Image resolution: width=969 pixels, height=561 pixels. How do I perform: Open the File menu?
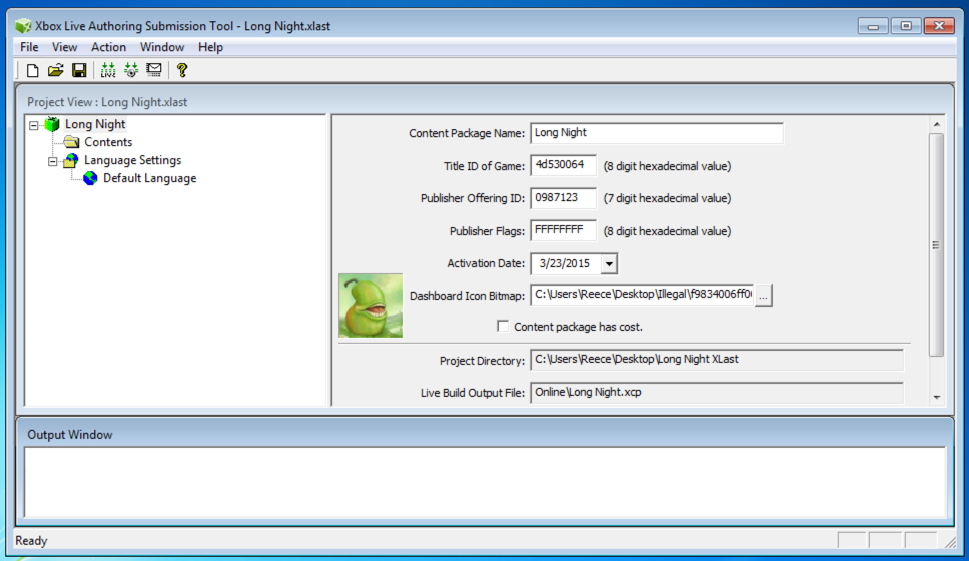pos(29,47)
